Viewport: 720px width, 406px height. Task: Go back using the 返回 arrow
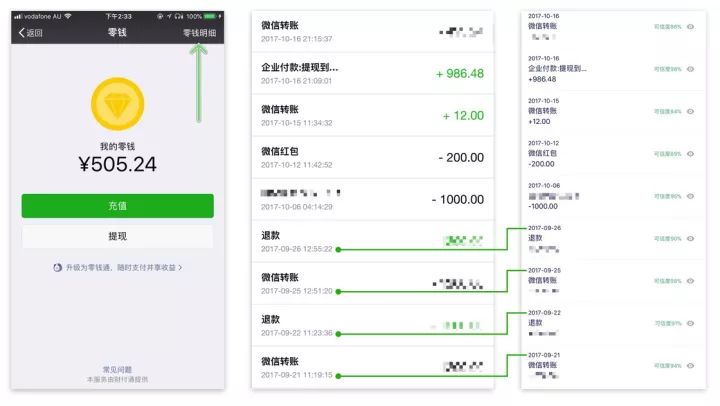pos(31,33)
